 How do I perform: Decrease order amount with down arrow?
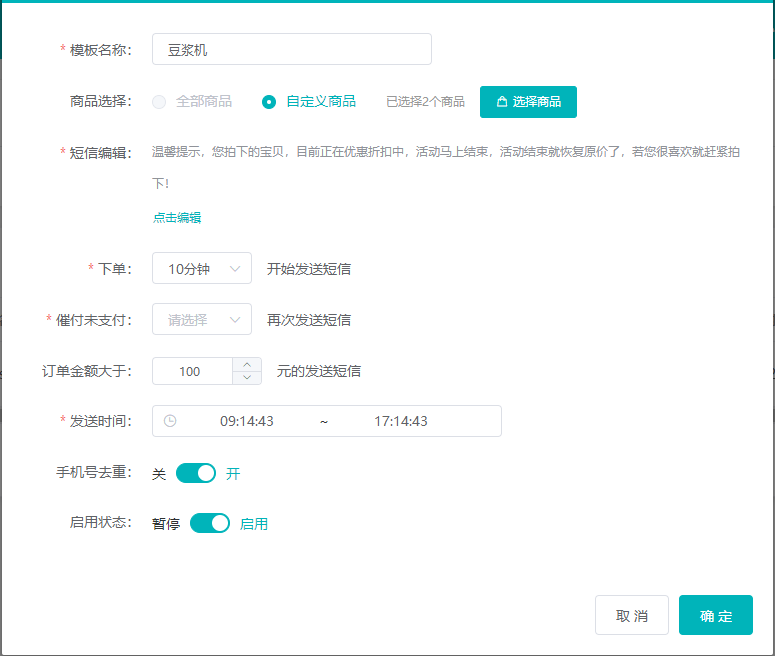(247, 378)
